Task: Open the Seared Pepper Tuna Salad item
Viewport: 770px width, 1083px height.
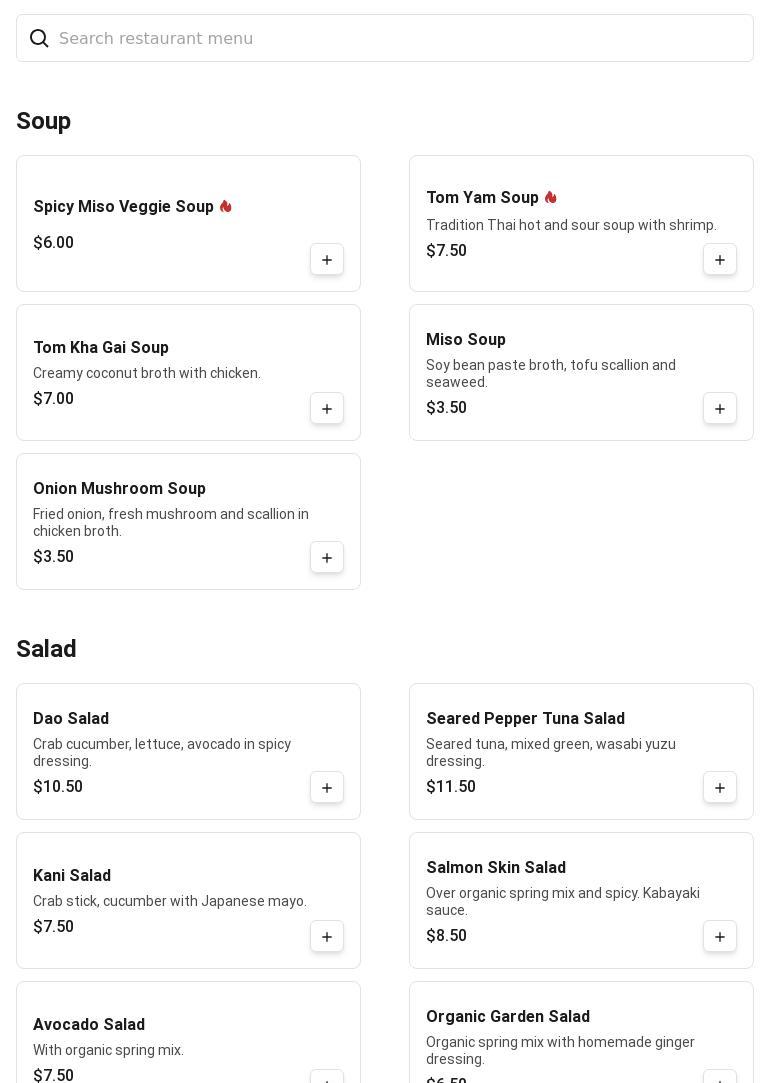Action: 525,719
